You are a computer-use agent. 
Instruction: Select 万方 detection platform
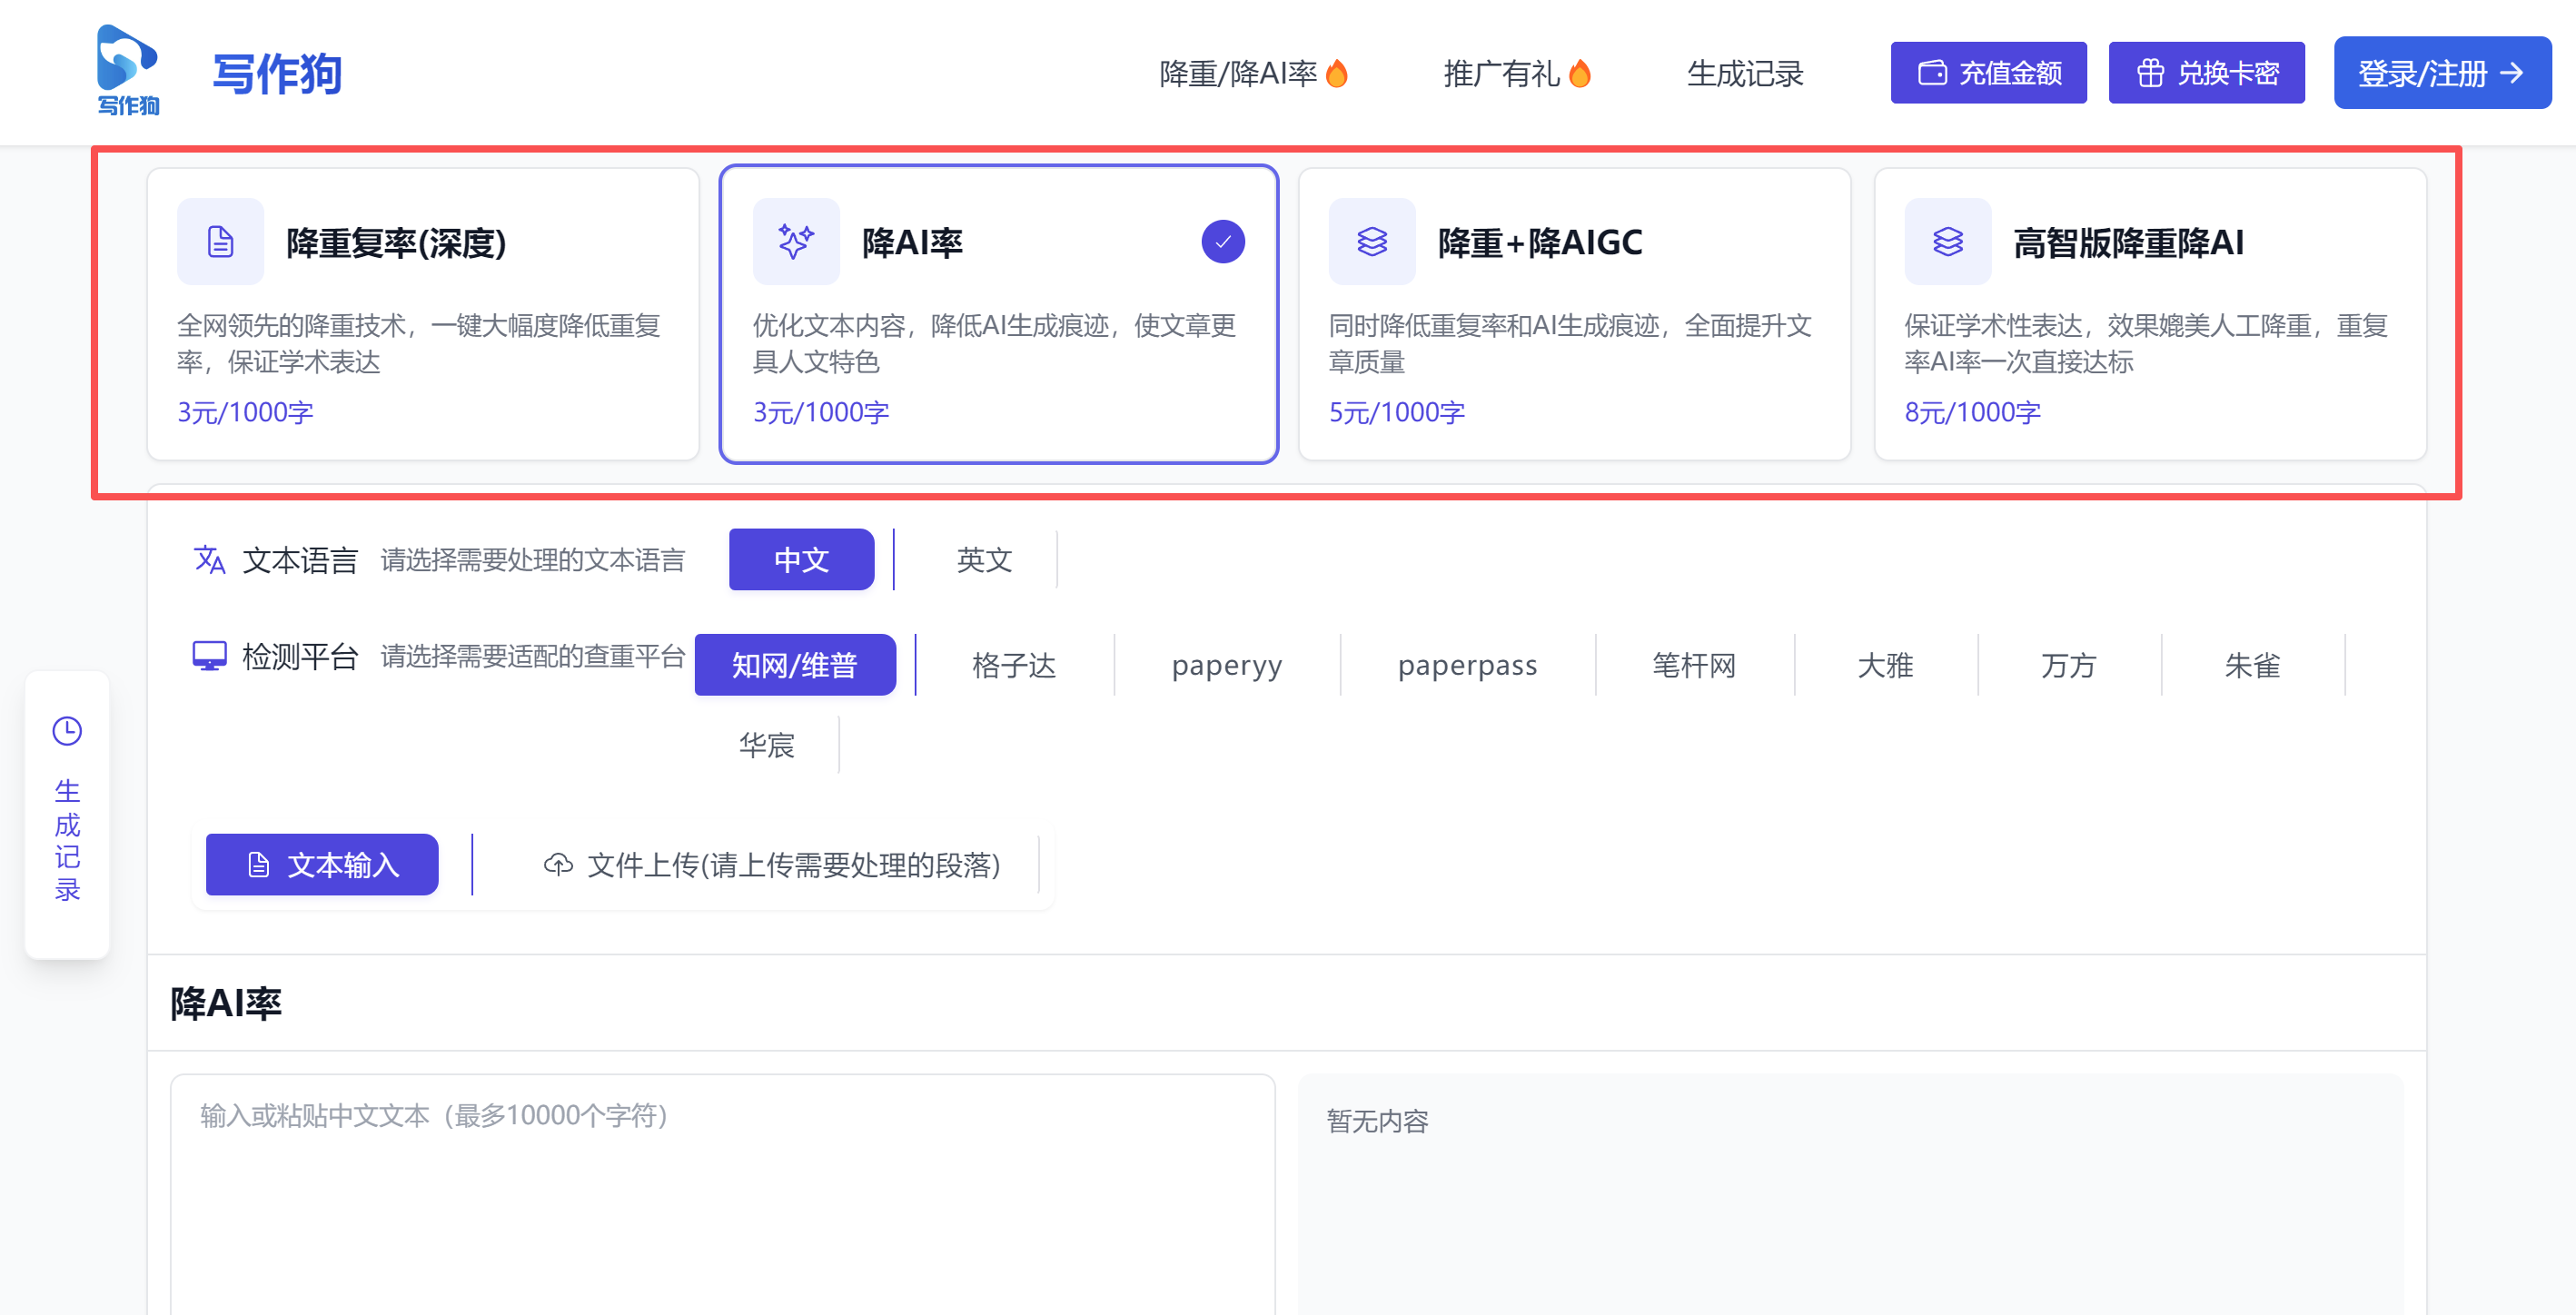coord(2069,664)
